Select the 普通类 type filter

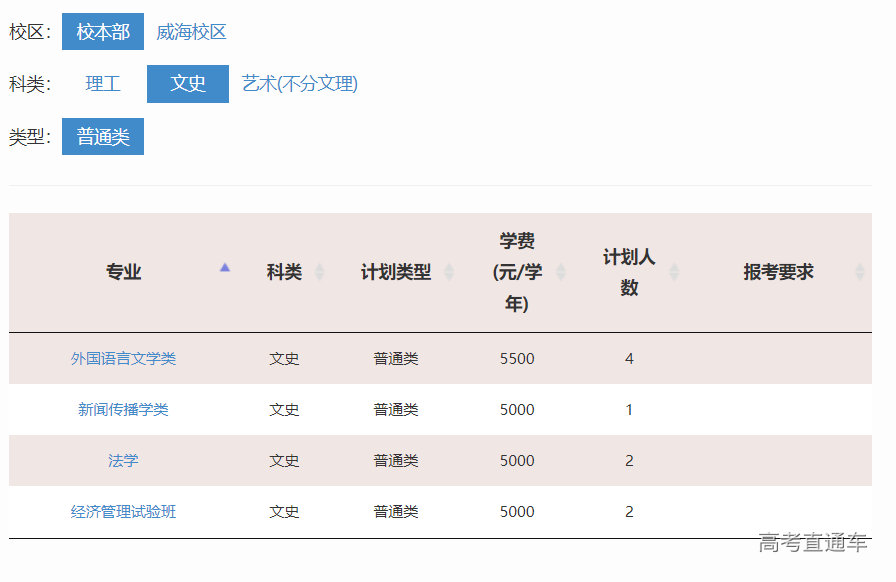(x=102, y=136)
